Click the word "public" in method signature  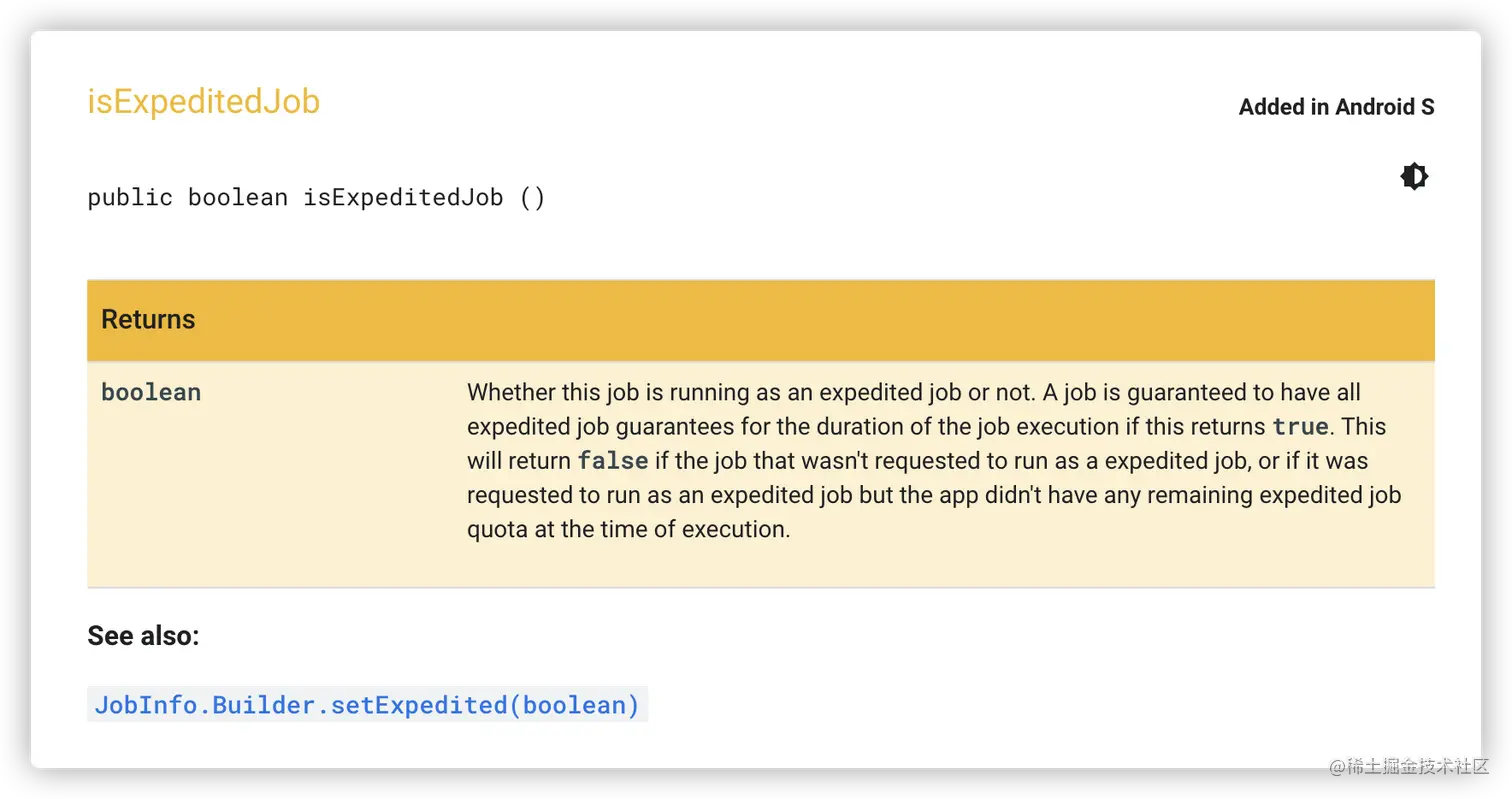(x=130, y=197)
